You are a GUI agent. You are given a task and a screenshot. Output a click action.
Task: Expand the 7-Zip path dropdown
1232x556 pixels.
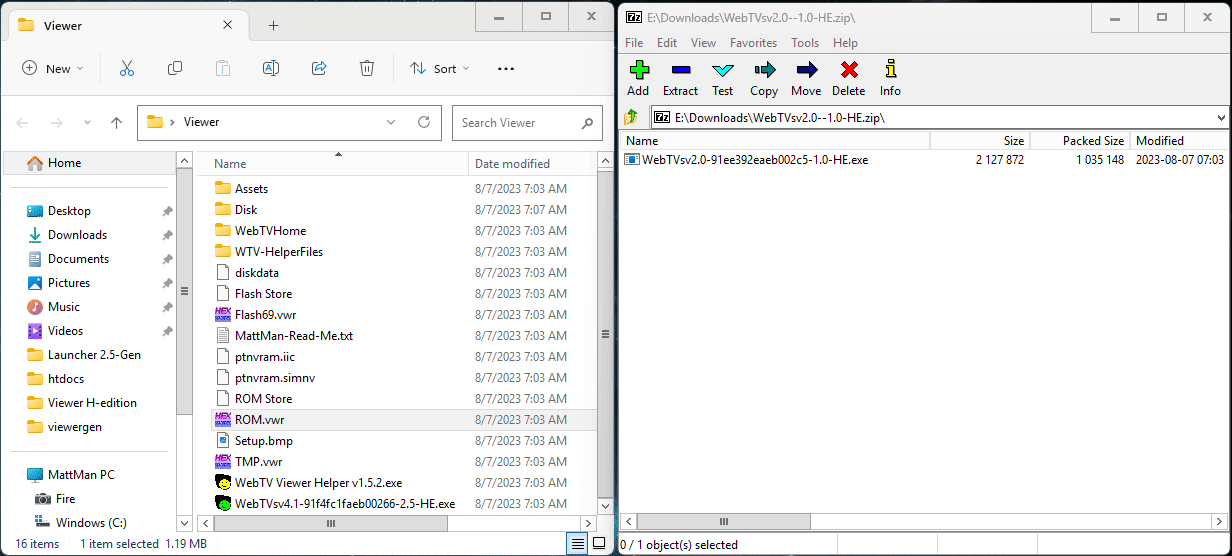[1221, 118]
